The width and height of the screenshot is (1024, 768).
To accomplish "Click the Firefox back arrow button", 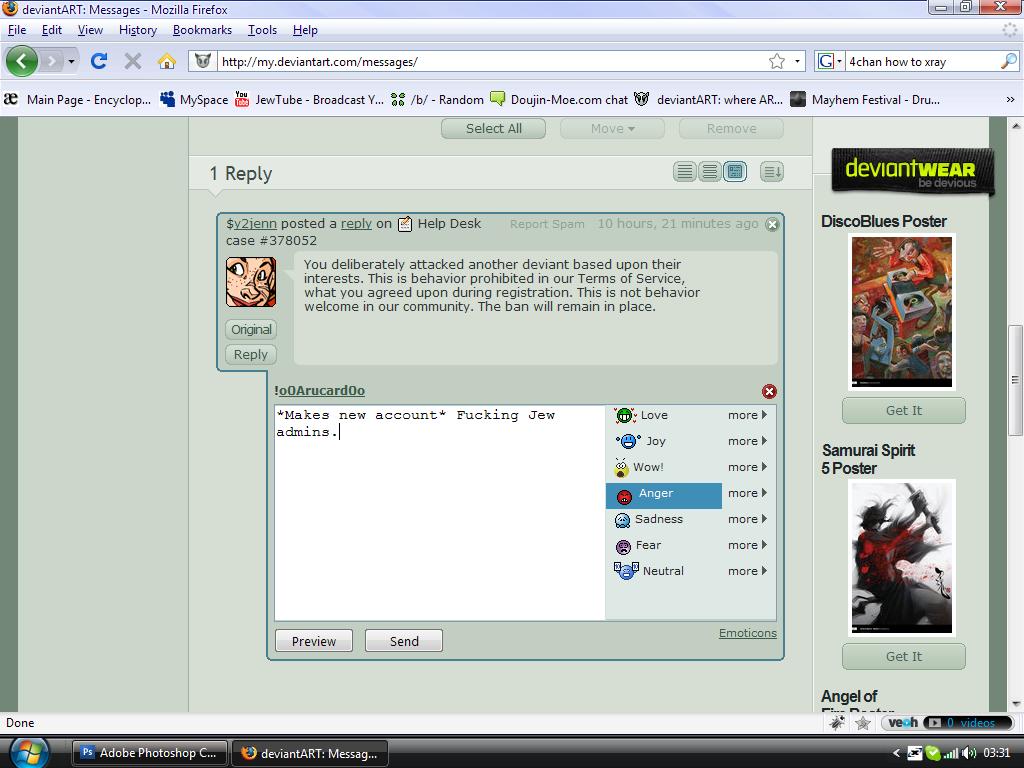I will click(22, 61).
